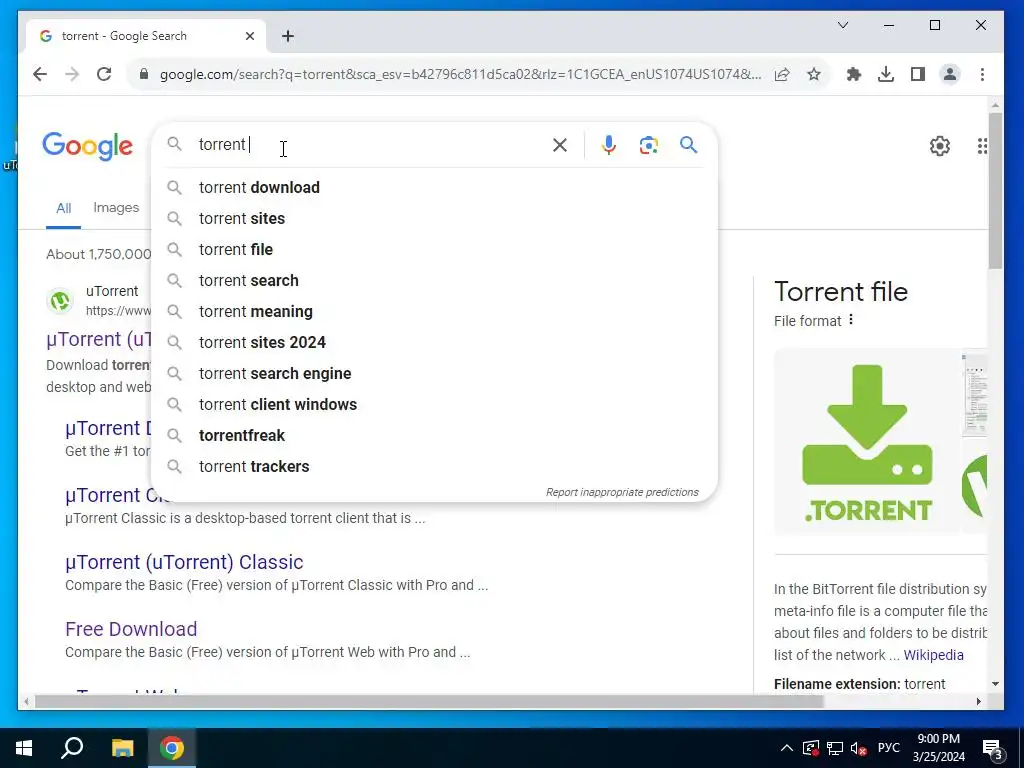This screenshot has width=1024, height=768.
Task: Select suggestion torrent trackers
Action: tap(434, 466)
